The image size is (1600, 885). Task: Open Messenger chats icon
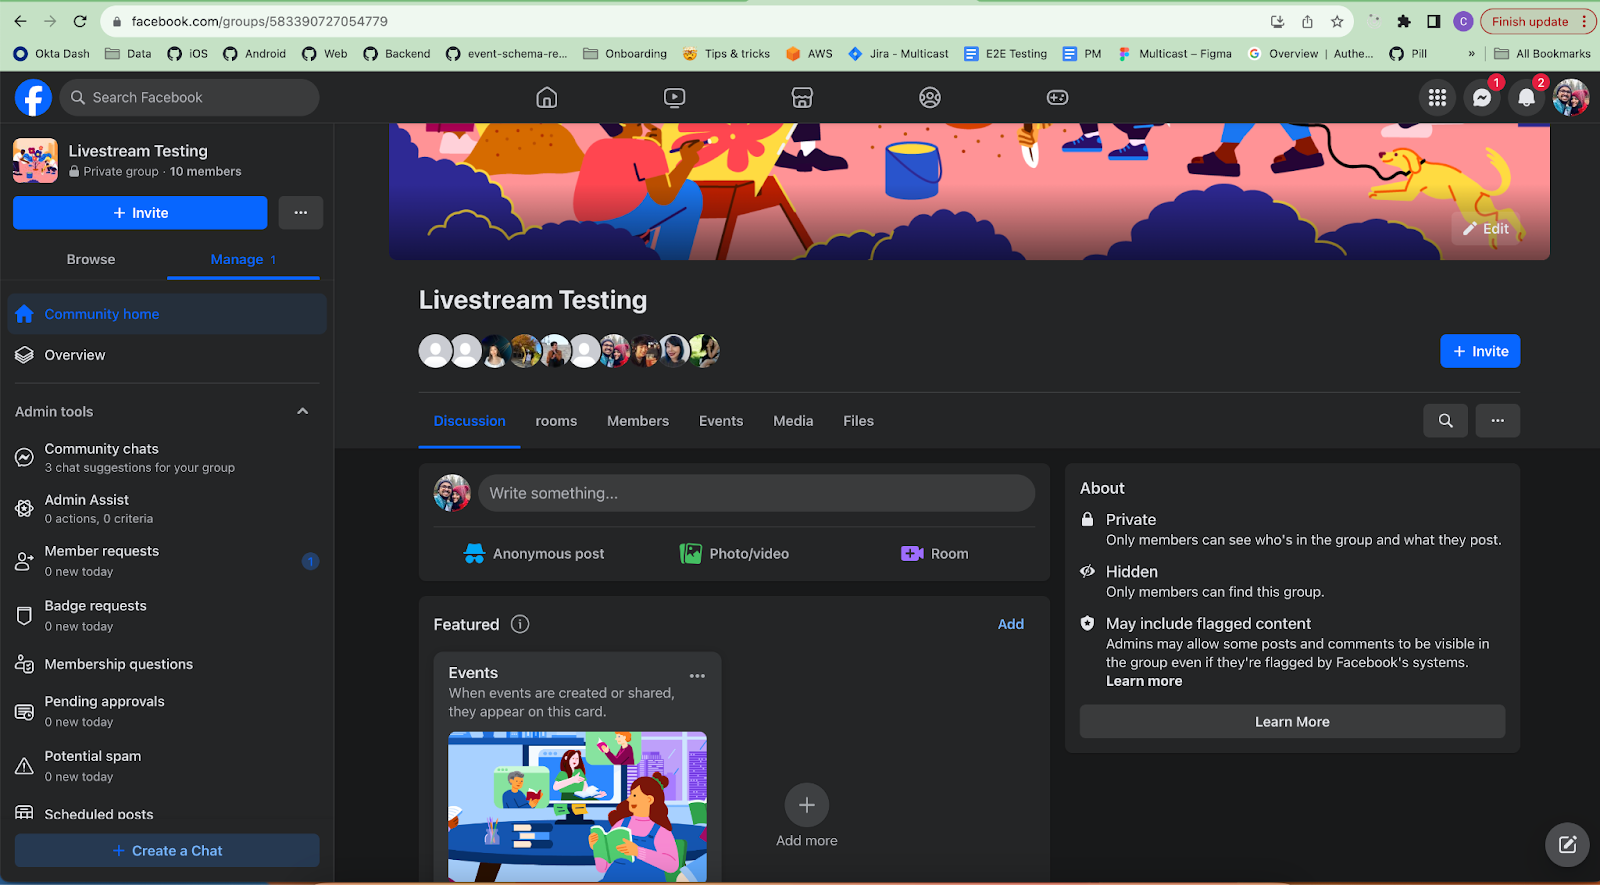point(1481,98)
